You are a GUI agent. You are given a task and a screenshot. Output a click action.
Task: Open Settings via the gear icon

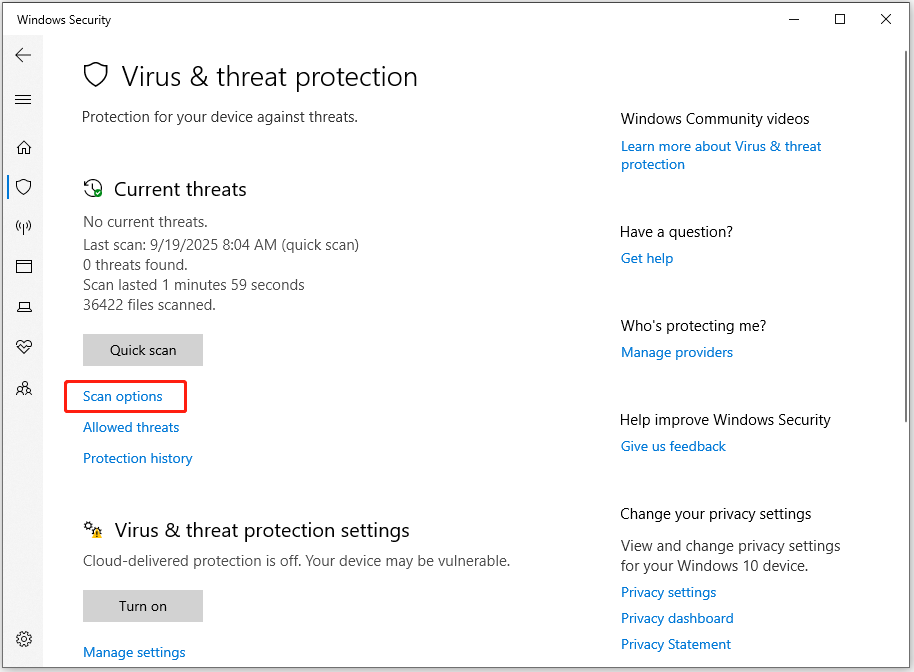[23, 639]
